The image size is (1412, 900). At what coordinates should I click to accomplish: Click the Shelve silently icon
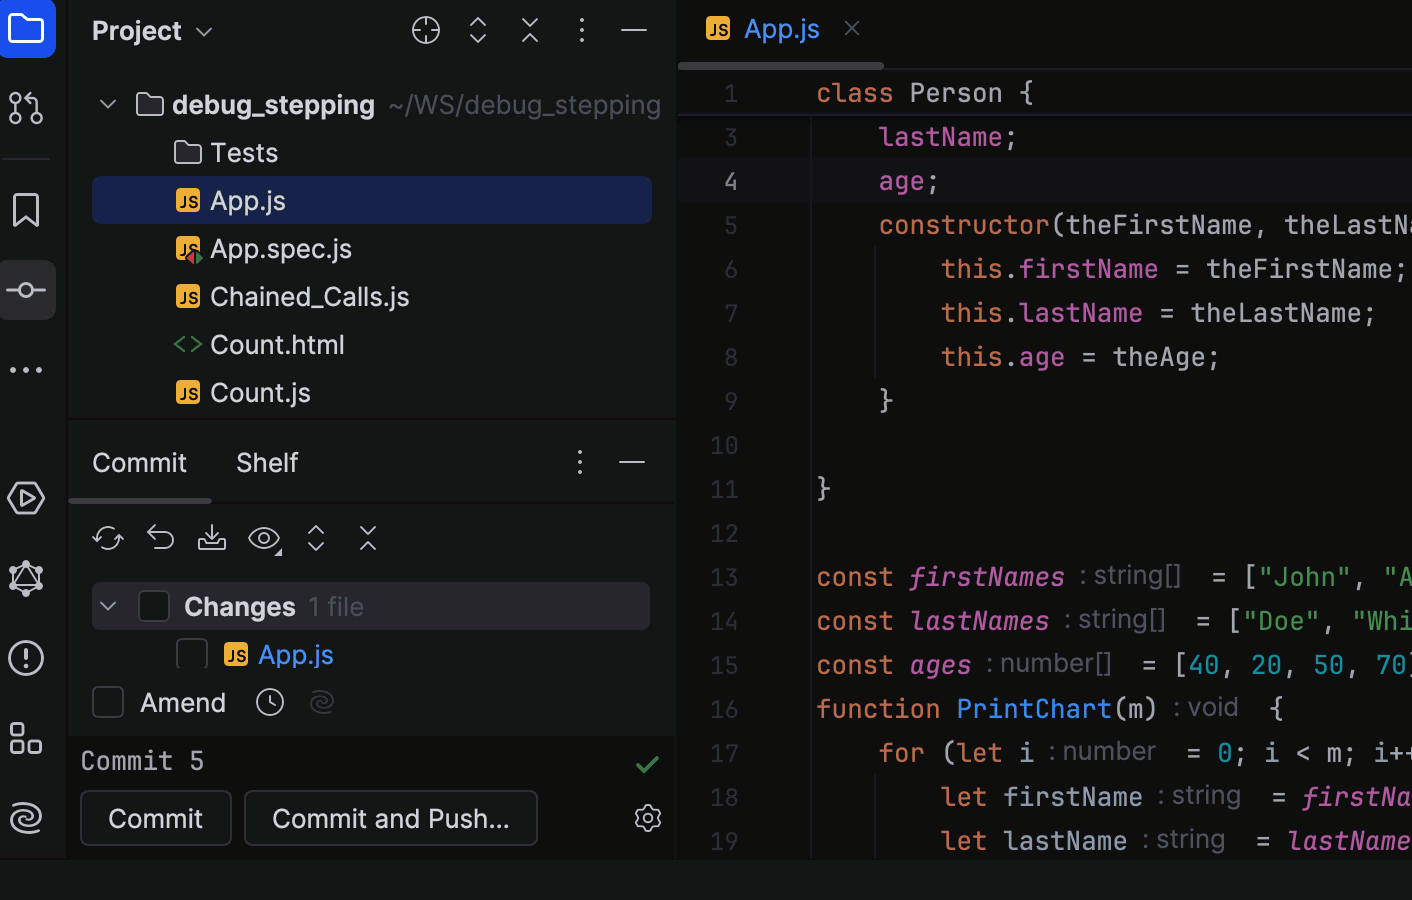point(211,538)
